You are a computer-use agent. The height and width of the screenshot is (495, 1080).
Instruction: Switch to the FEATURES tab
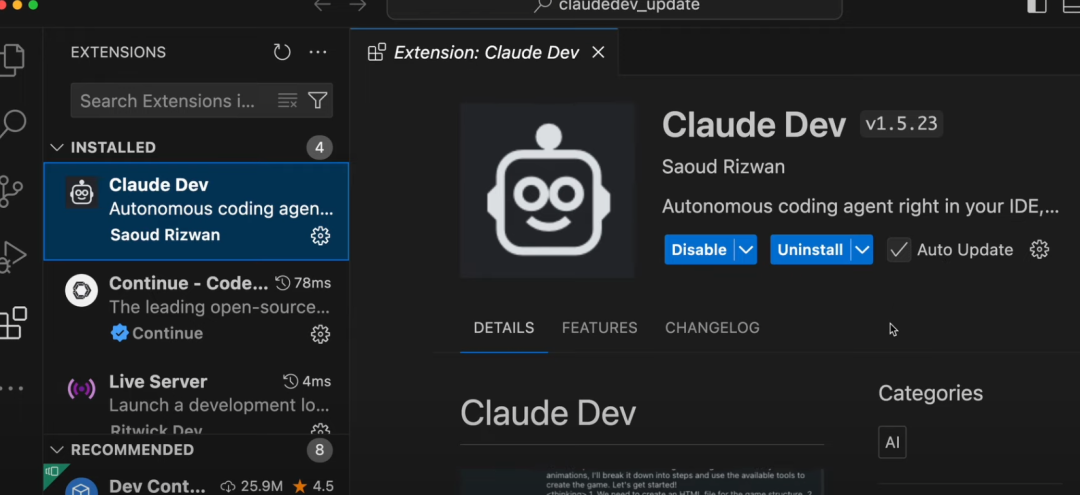coord(599,328)
